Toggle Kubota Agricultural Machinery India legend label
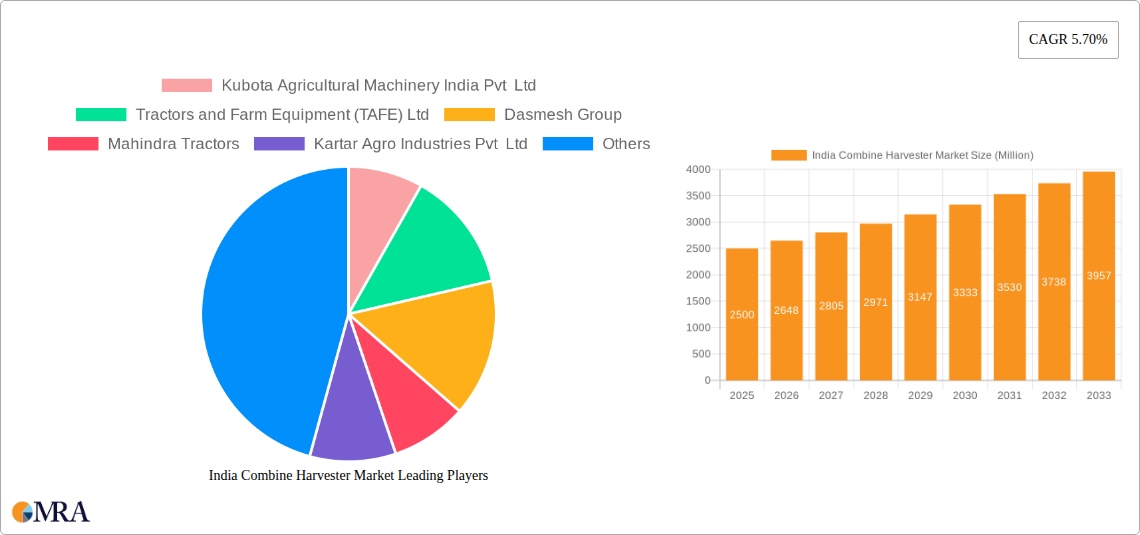 (x=379, y=85)
